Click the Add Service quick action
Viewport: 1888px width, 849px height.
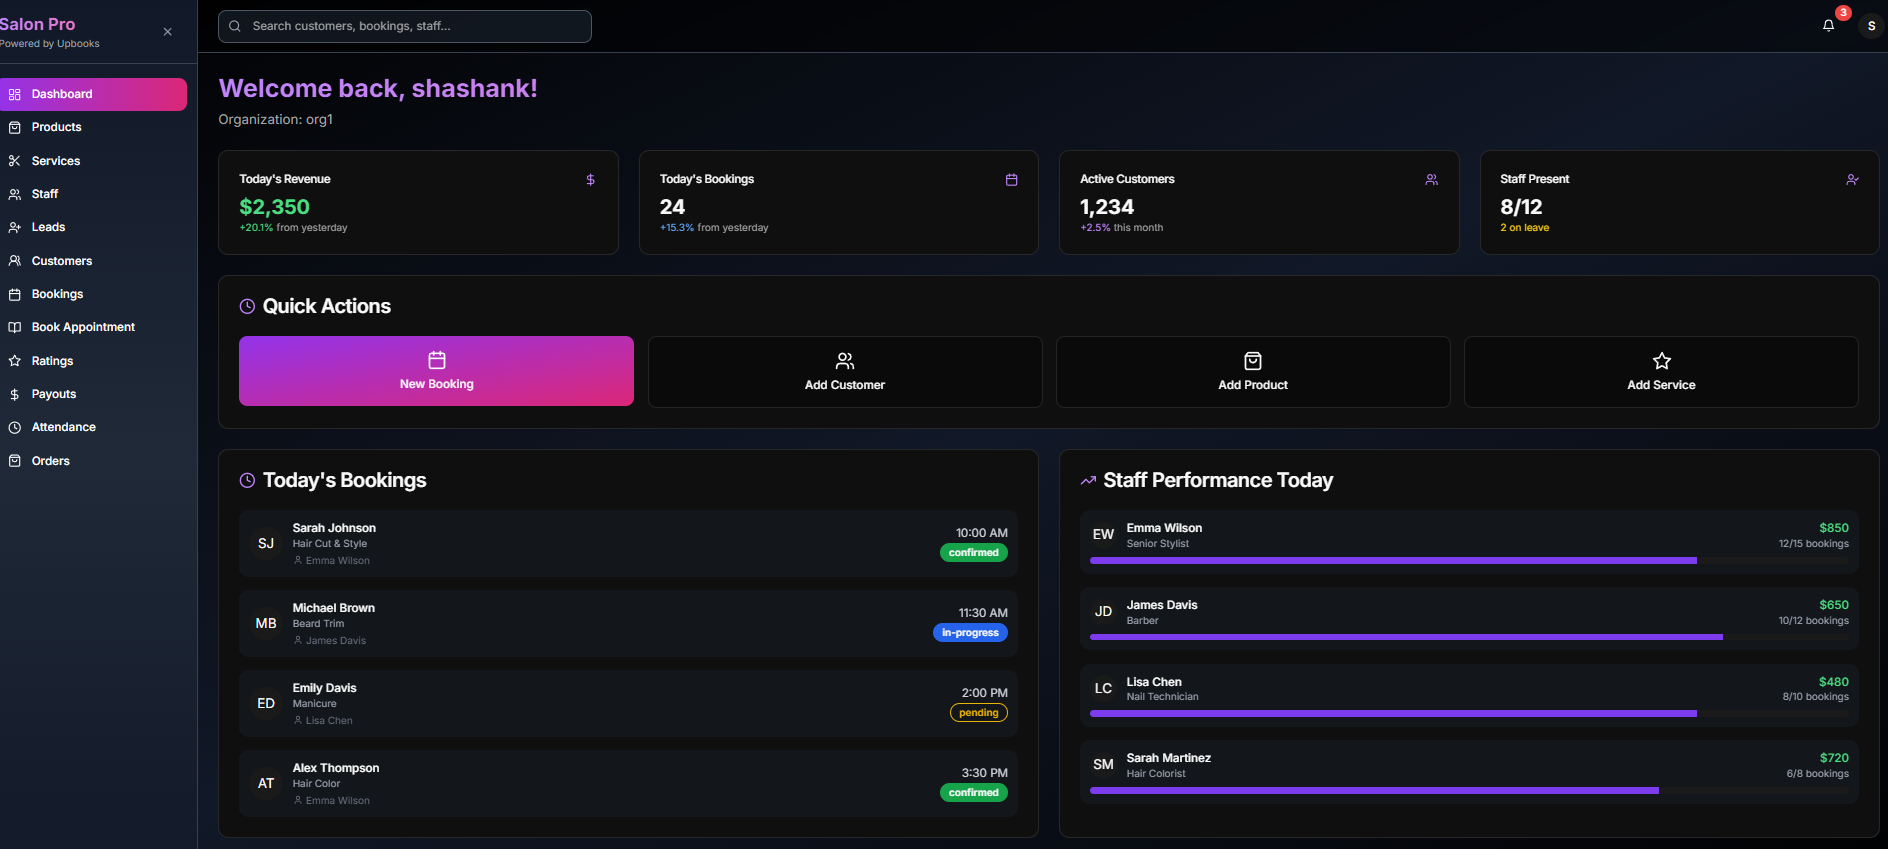coord(1661,372)
